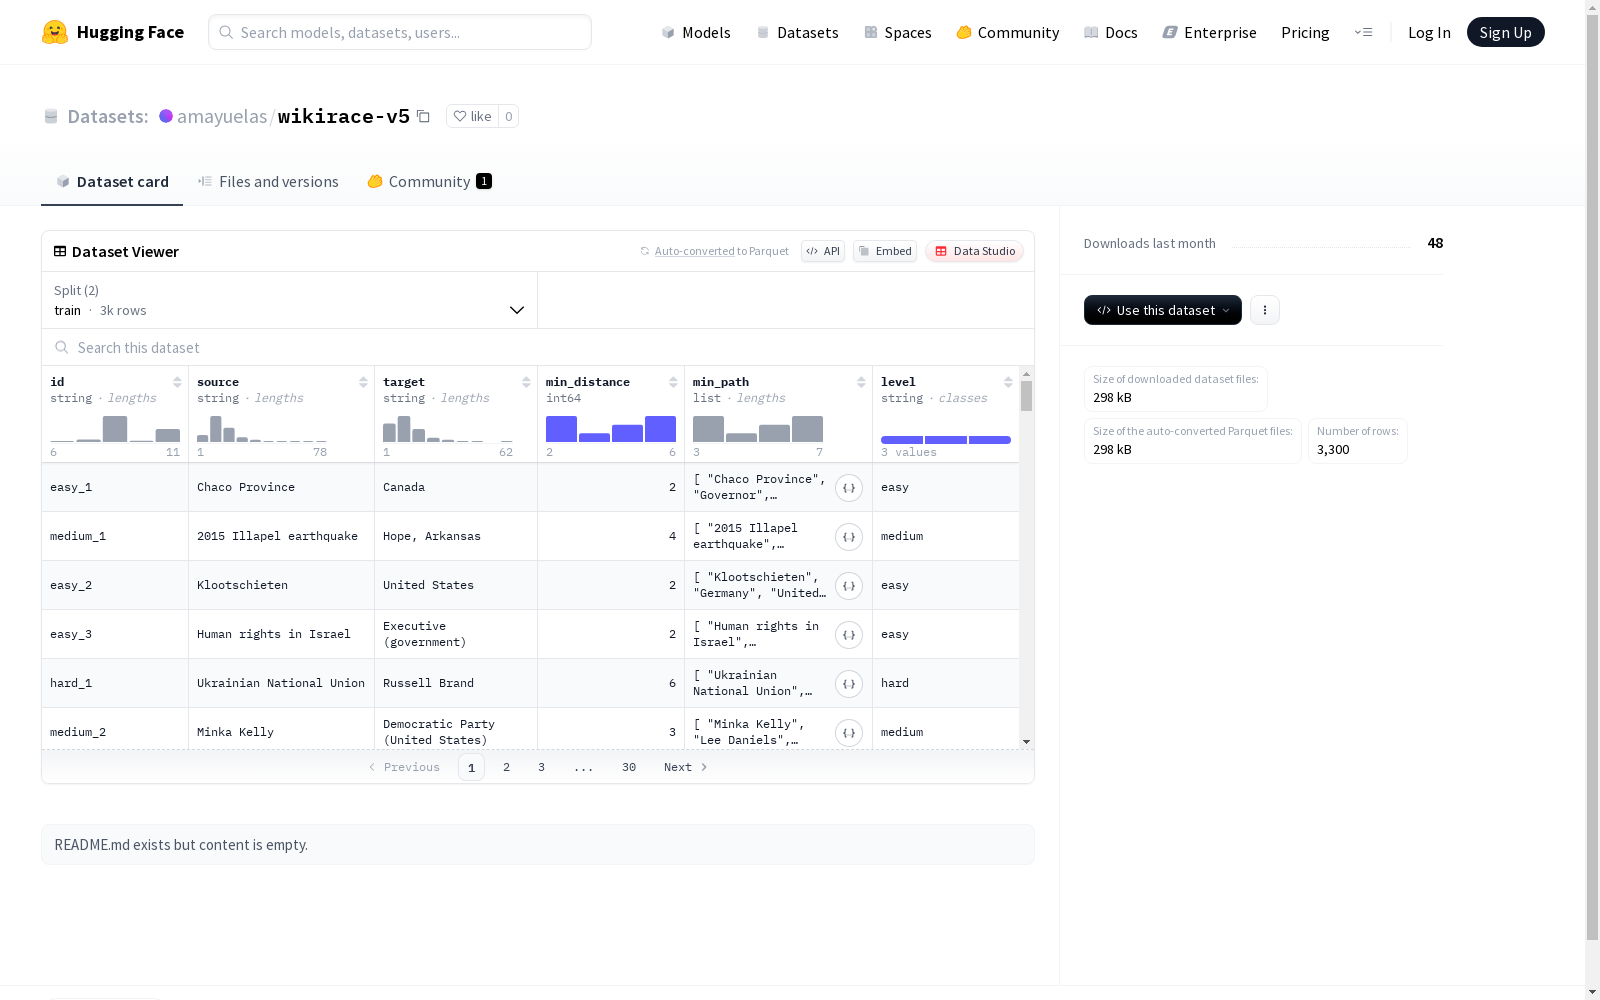Expand the medium_2 min_path cell braces icon

coord(849,733)
